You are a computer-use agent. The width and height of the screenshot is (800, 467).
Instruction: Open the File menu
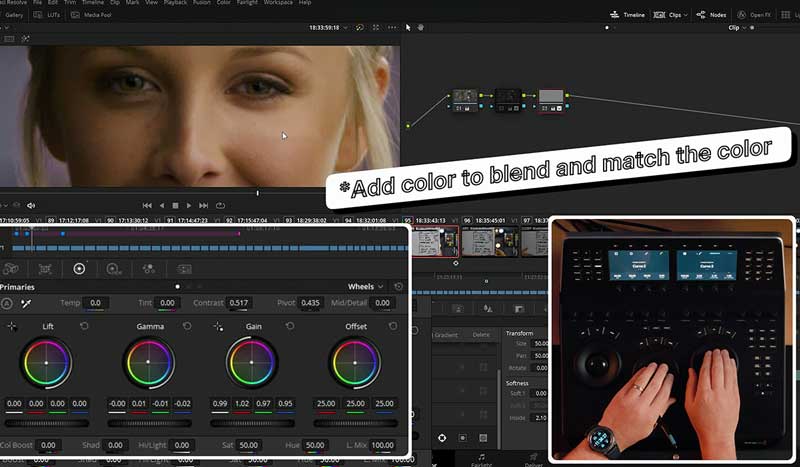click(x=37, y=3)
